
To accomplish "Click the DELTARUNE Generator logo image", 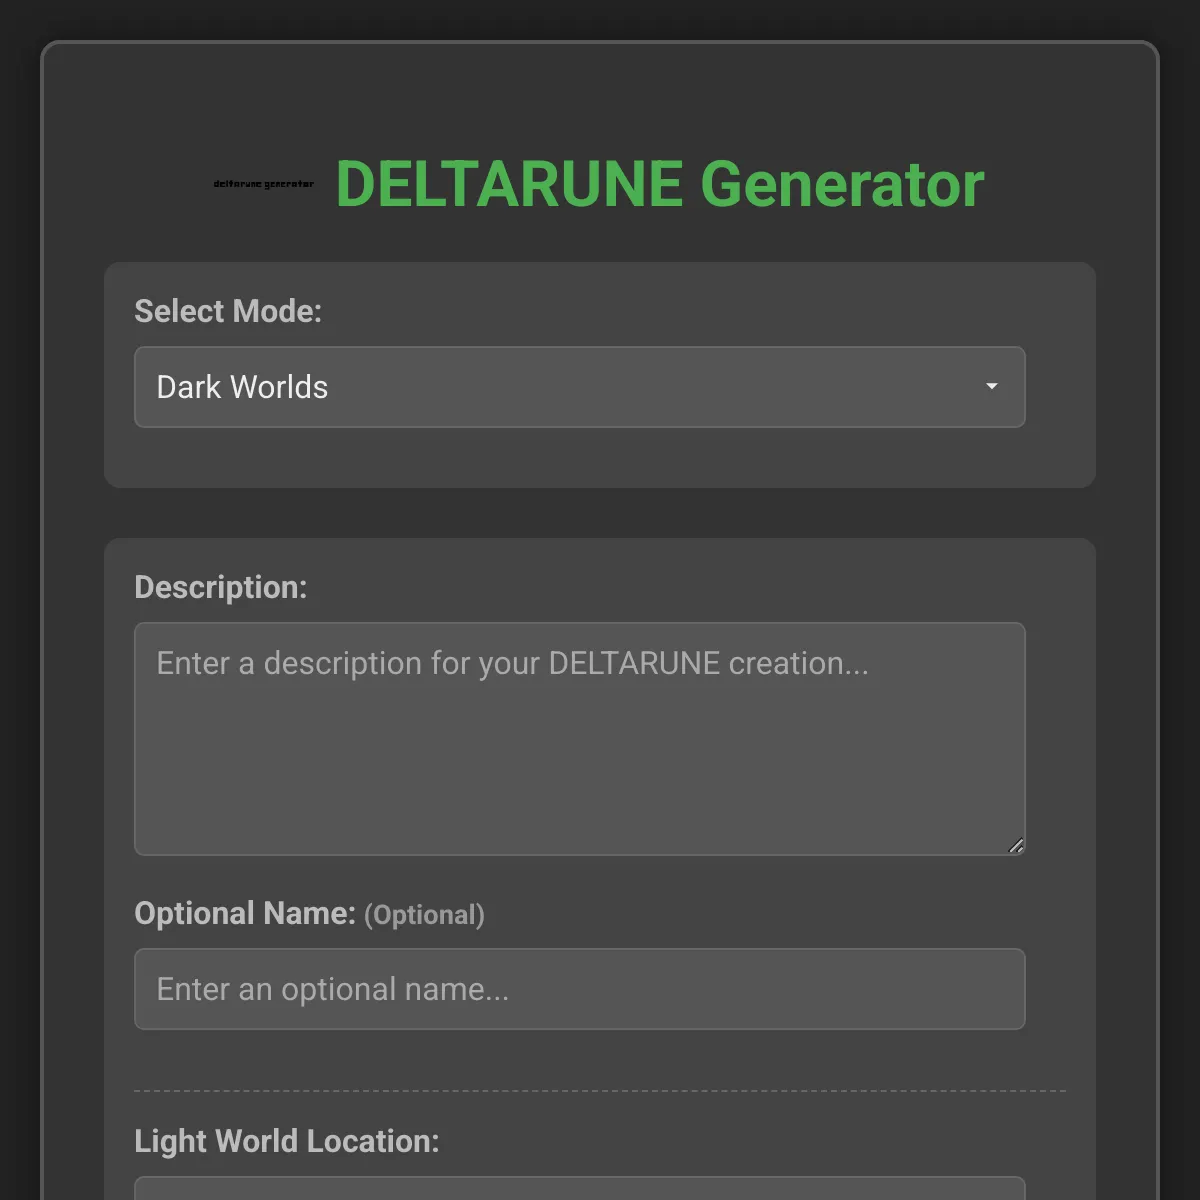I will click(x=264, y=184).
